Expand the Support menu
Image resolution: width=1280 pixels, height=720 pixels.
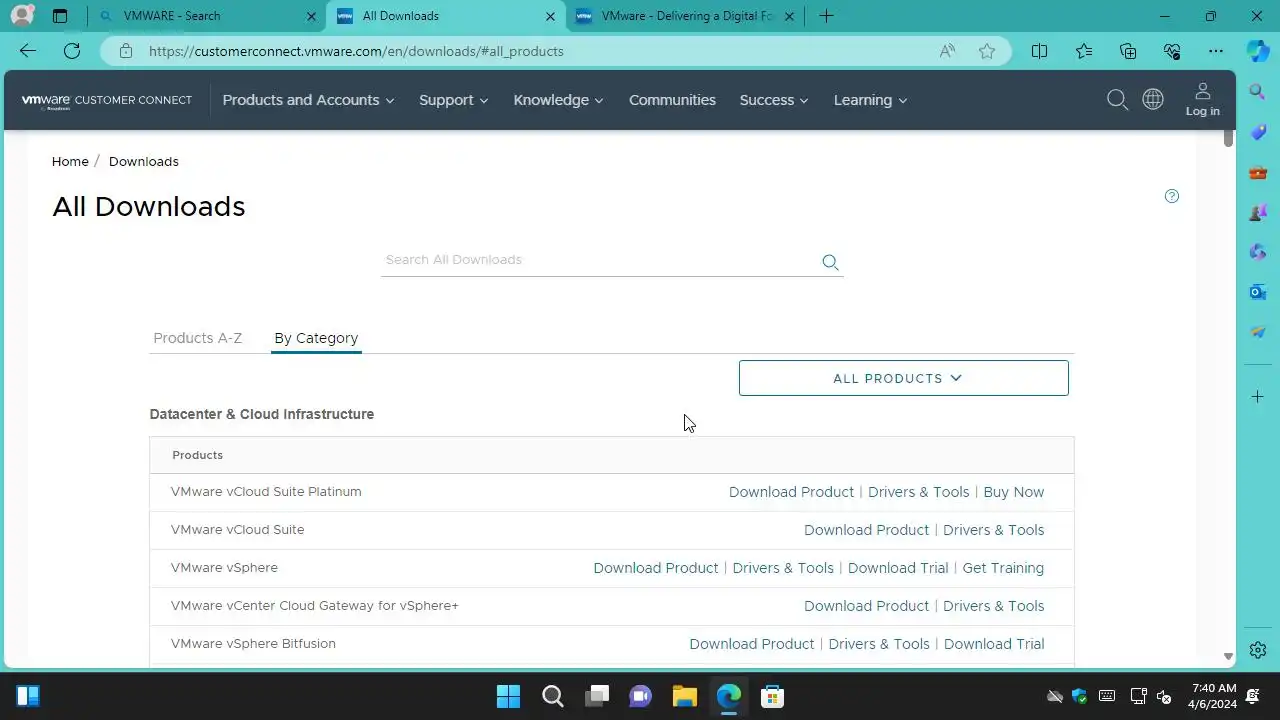pyautogui.click(x=454, y=100)
